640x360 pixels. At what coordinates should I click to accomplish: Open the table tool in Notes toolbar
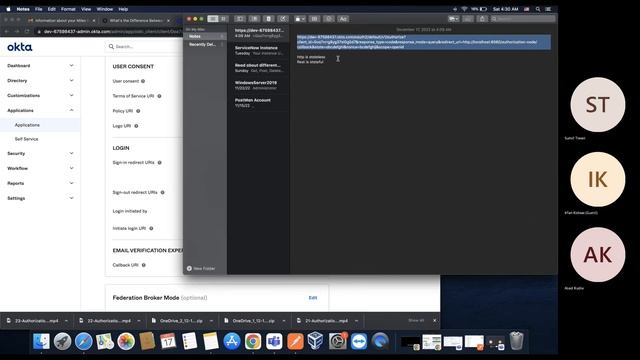[314, 19]
